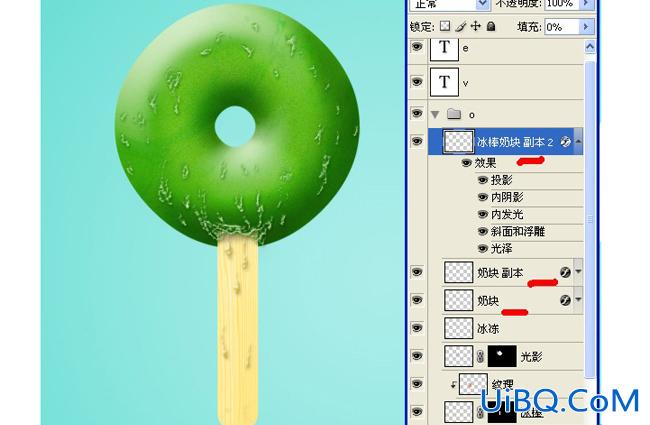Click the 不透明度 opacity value field
This screenshot has width=650, height=425.
(563, 4)
